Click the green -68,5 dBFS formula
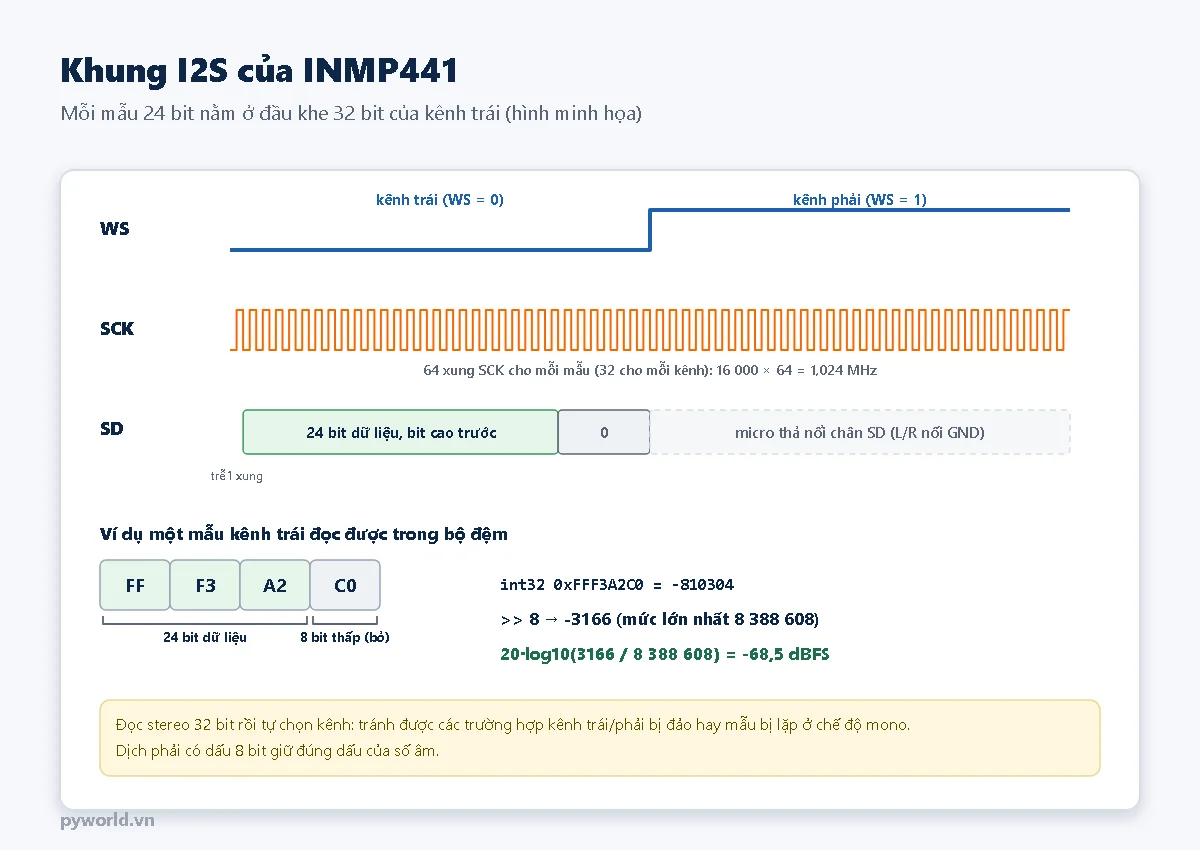The height and width of the screenshot is (850, 1200). [664, 655]
